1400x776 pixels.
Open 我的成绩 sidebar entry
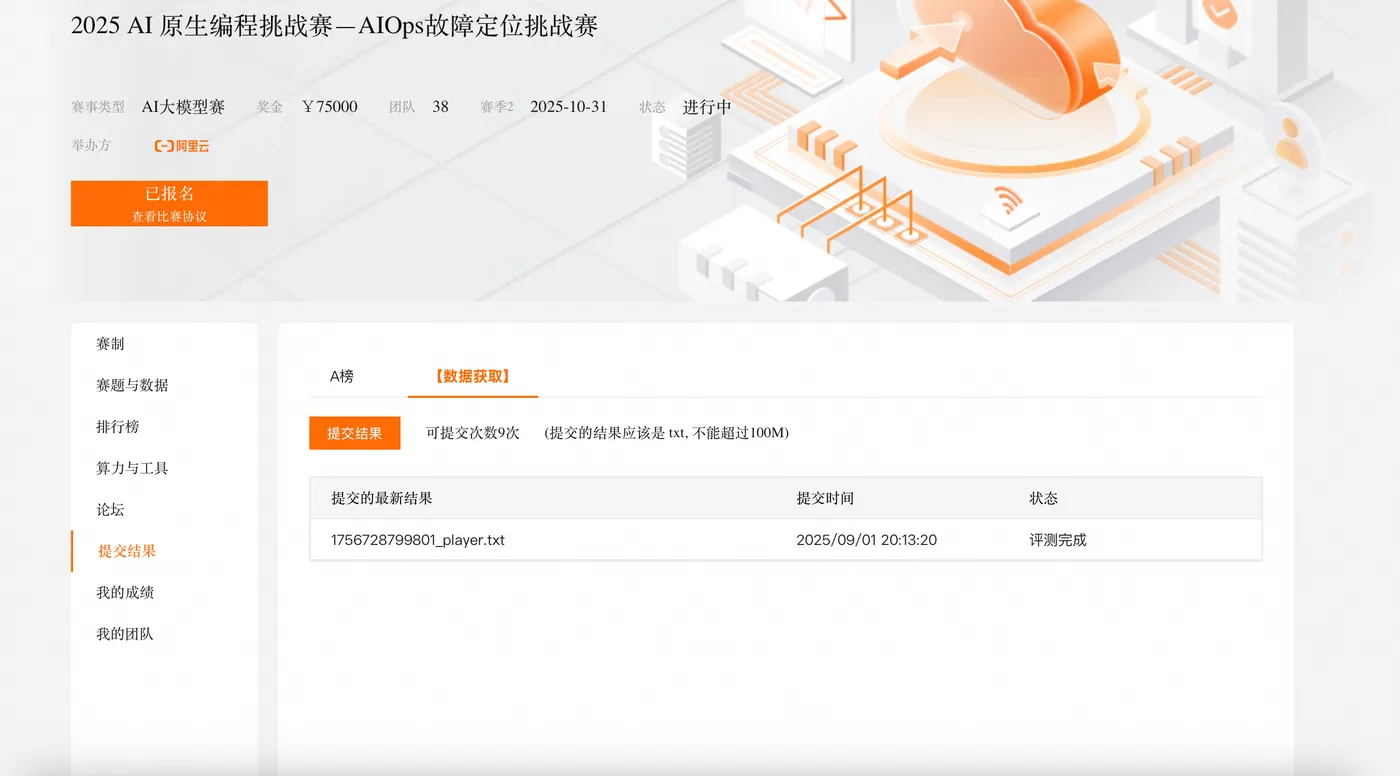pyautogui.click(x=125, y=593)
